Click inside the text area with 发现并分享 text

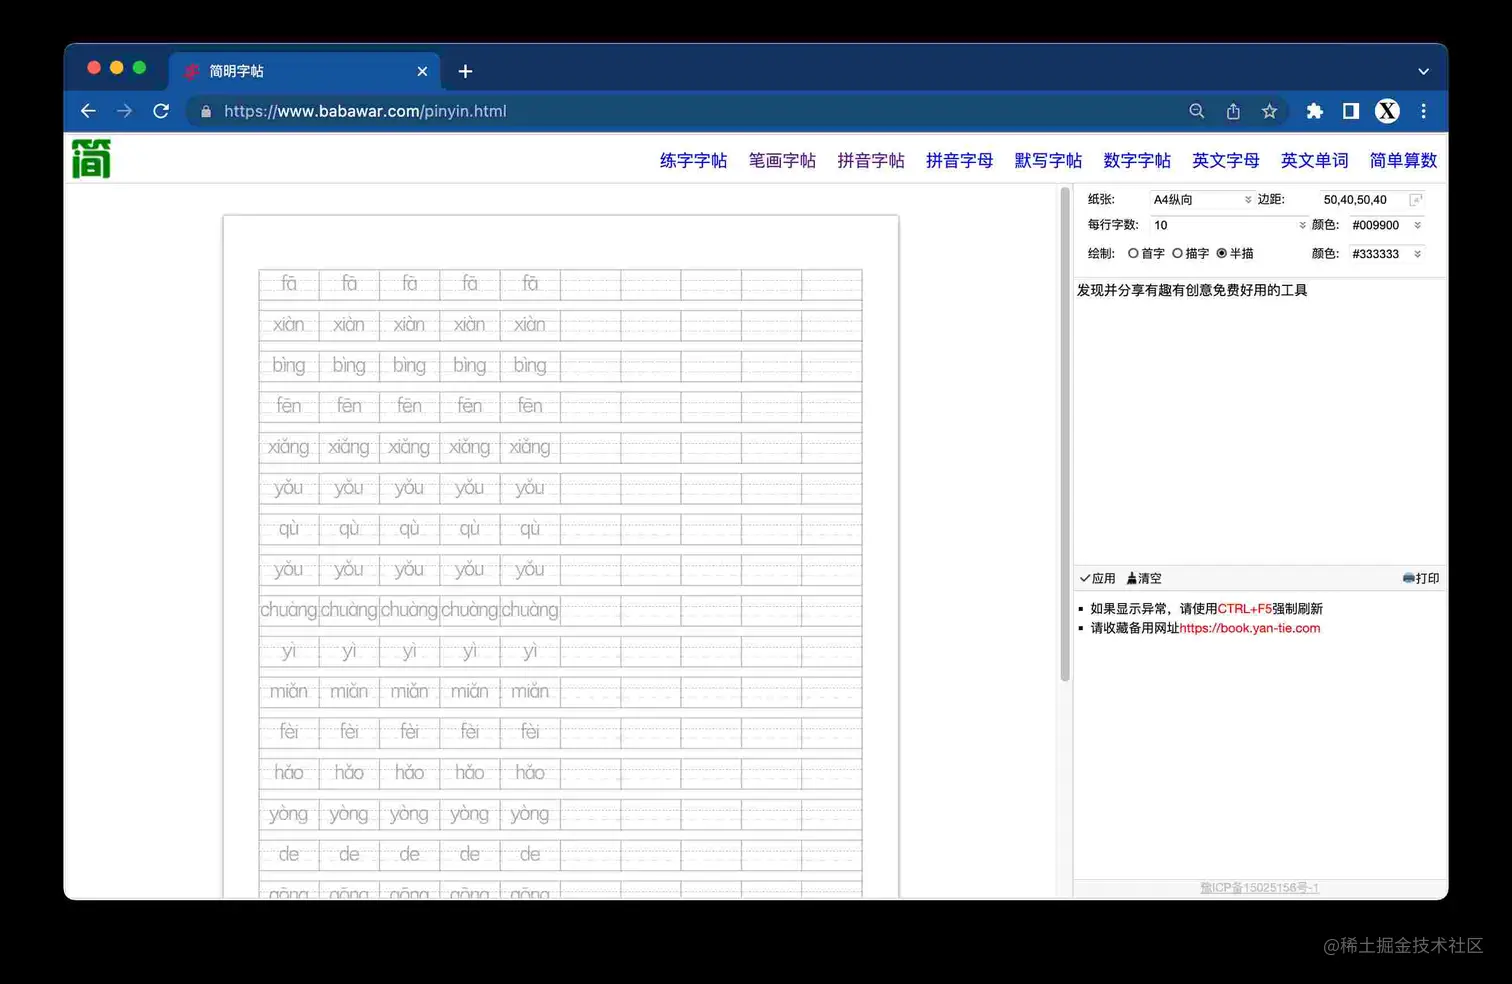[1258, 420]
